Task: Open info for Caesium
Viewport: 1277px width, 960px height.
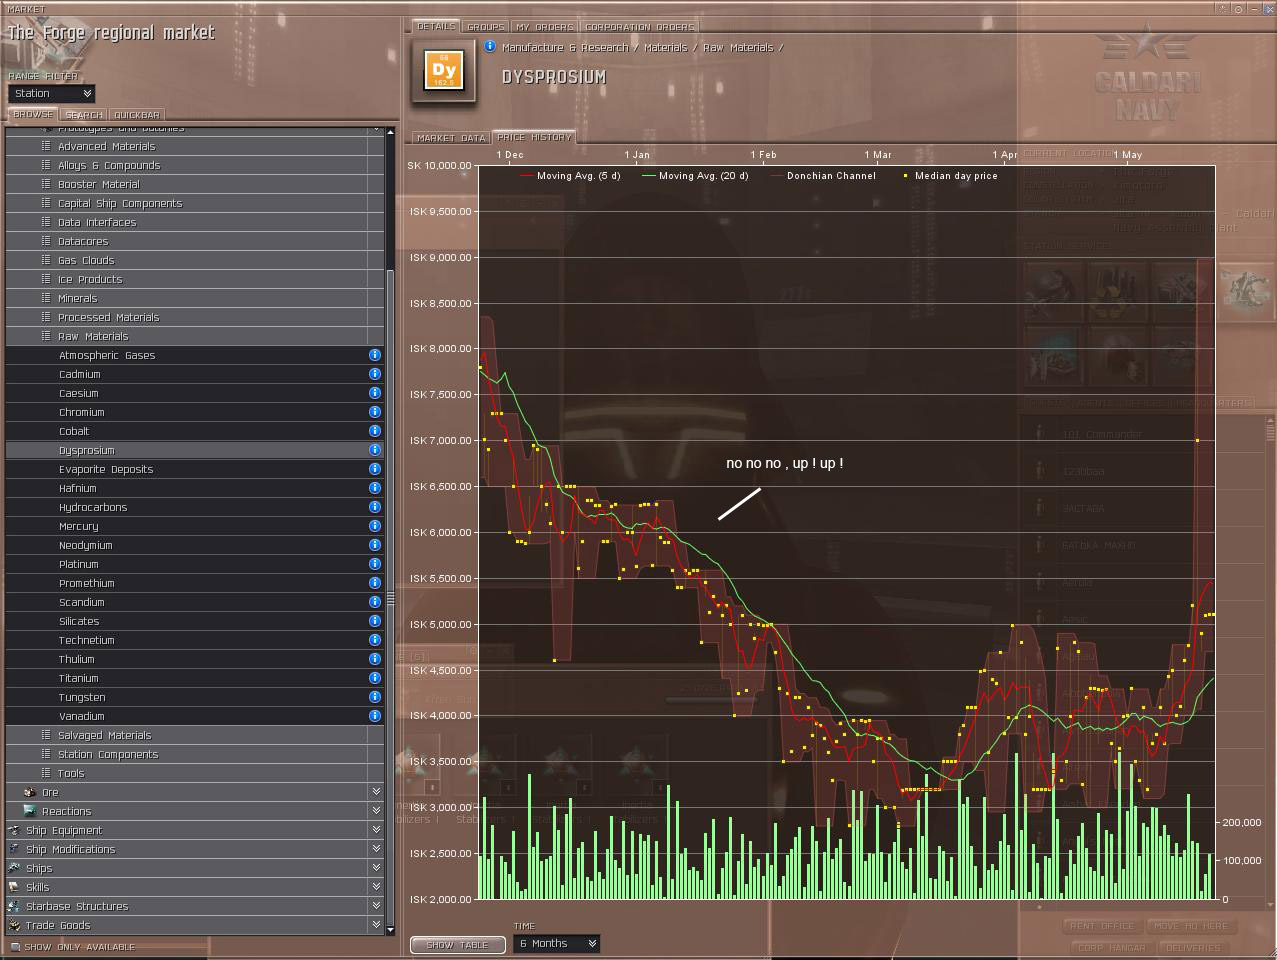Action: click(x=375, y=393)
